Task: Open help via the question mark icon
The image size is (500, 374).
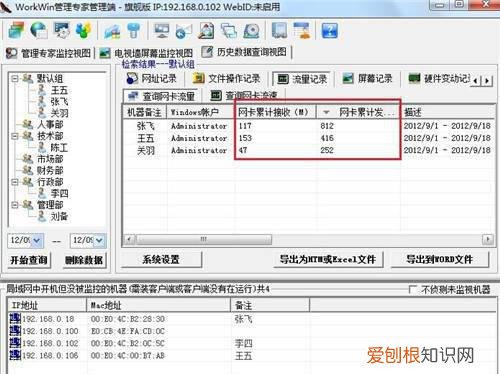Action: 330,31
